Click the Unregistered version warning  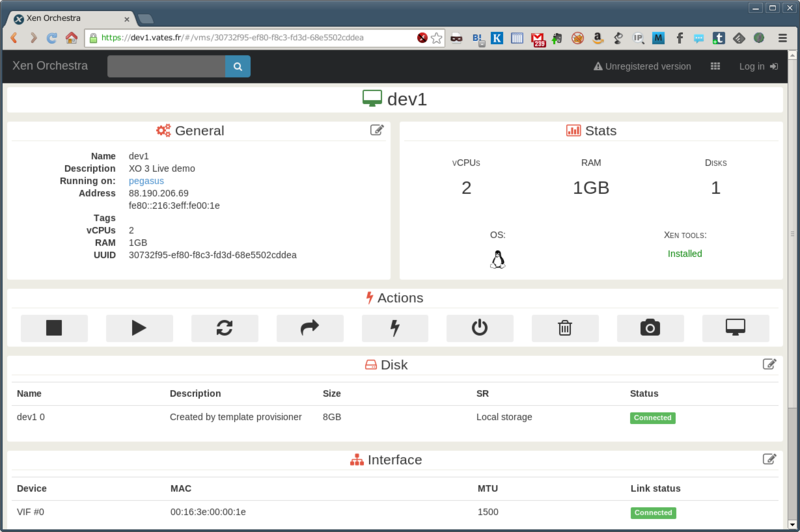[x=642, y=66]
